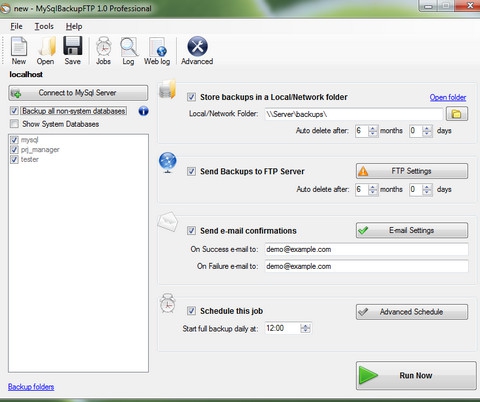The height and width of the screenshot is (402, 480).
Task: Open a saved job via Open icon
Action: 46,51
